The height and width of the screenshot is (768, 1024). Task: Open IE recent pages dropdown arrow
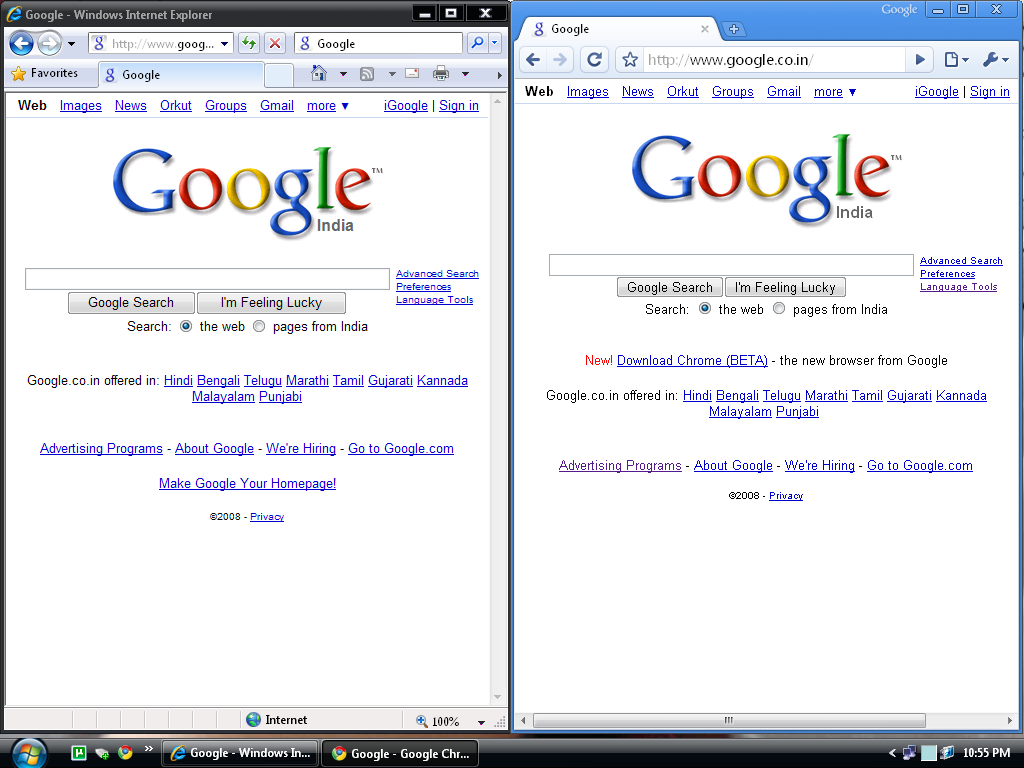click(x=72, y=44)
